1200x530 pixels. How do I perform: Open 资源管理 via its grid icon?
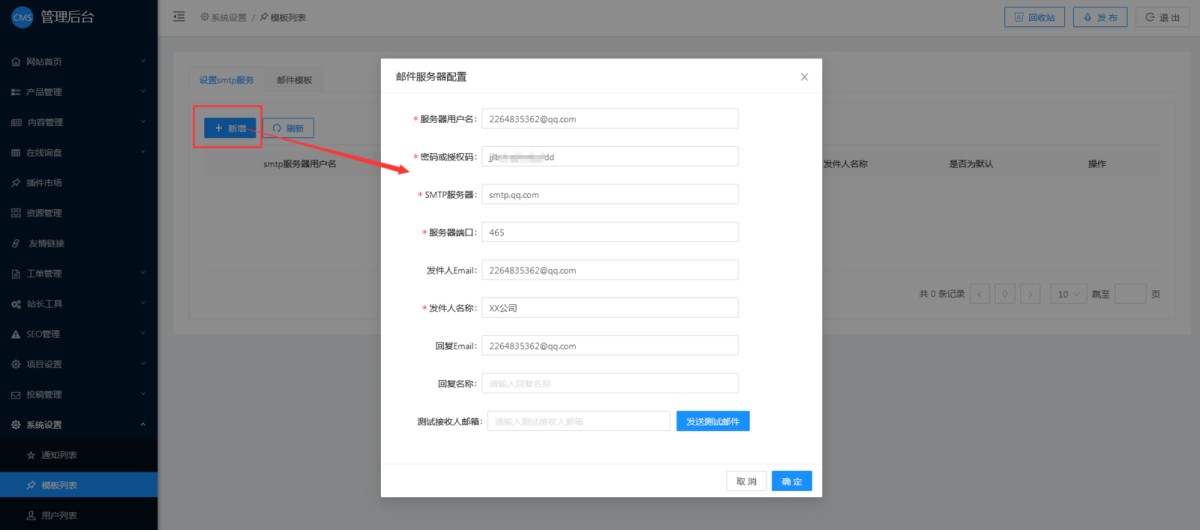tap(16, 213)
